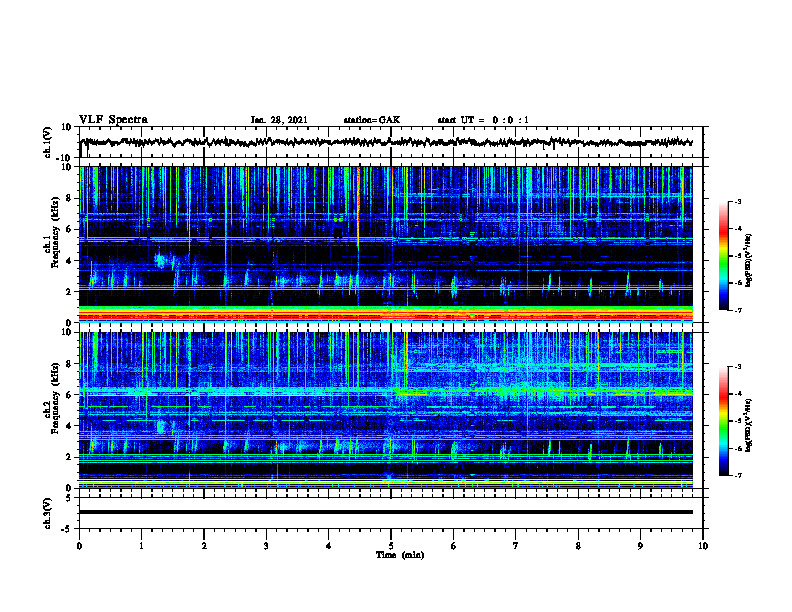Click the time axis tick label "5"

pos(391,546)
